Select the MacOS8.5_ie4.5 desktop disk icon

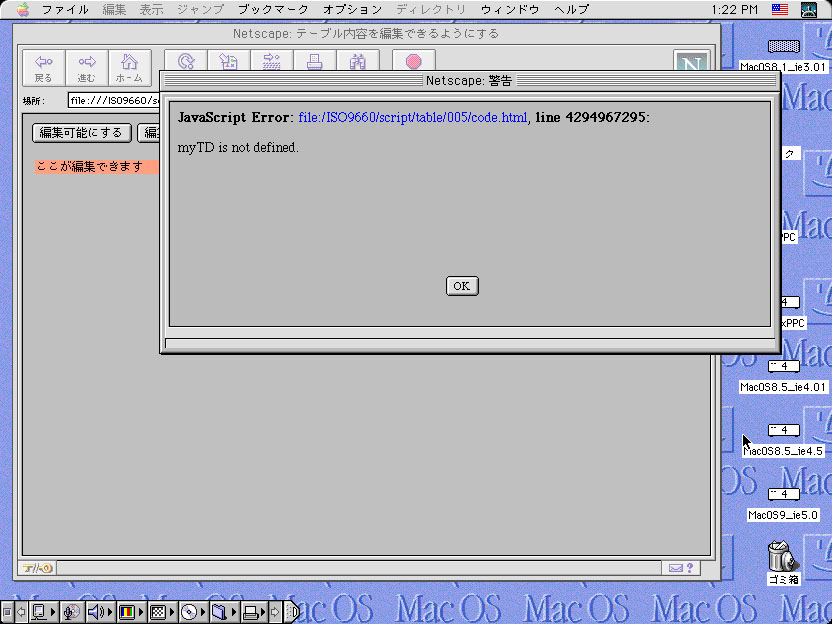(784, 430)
